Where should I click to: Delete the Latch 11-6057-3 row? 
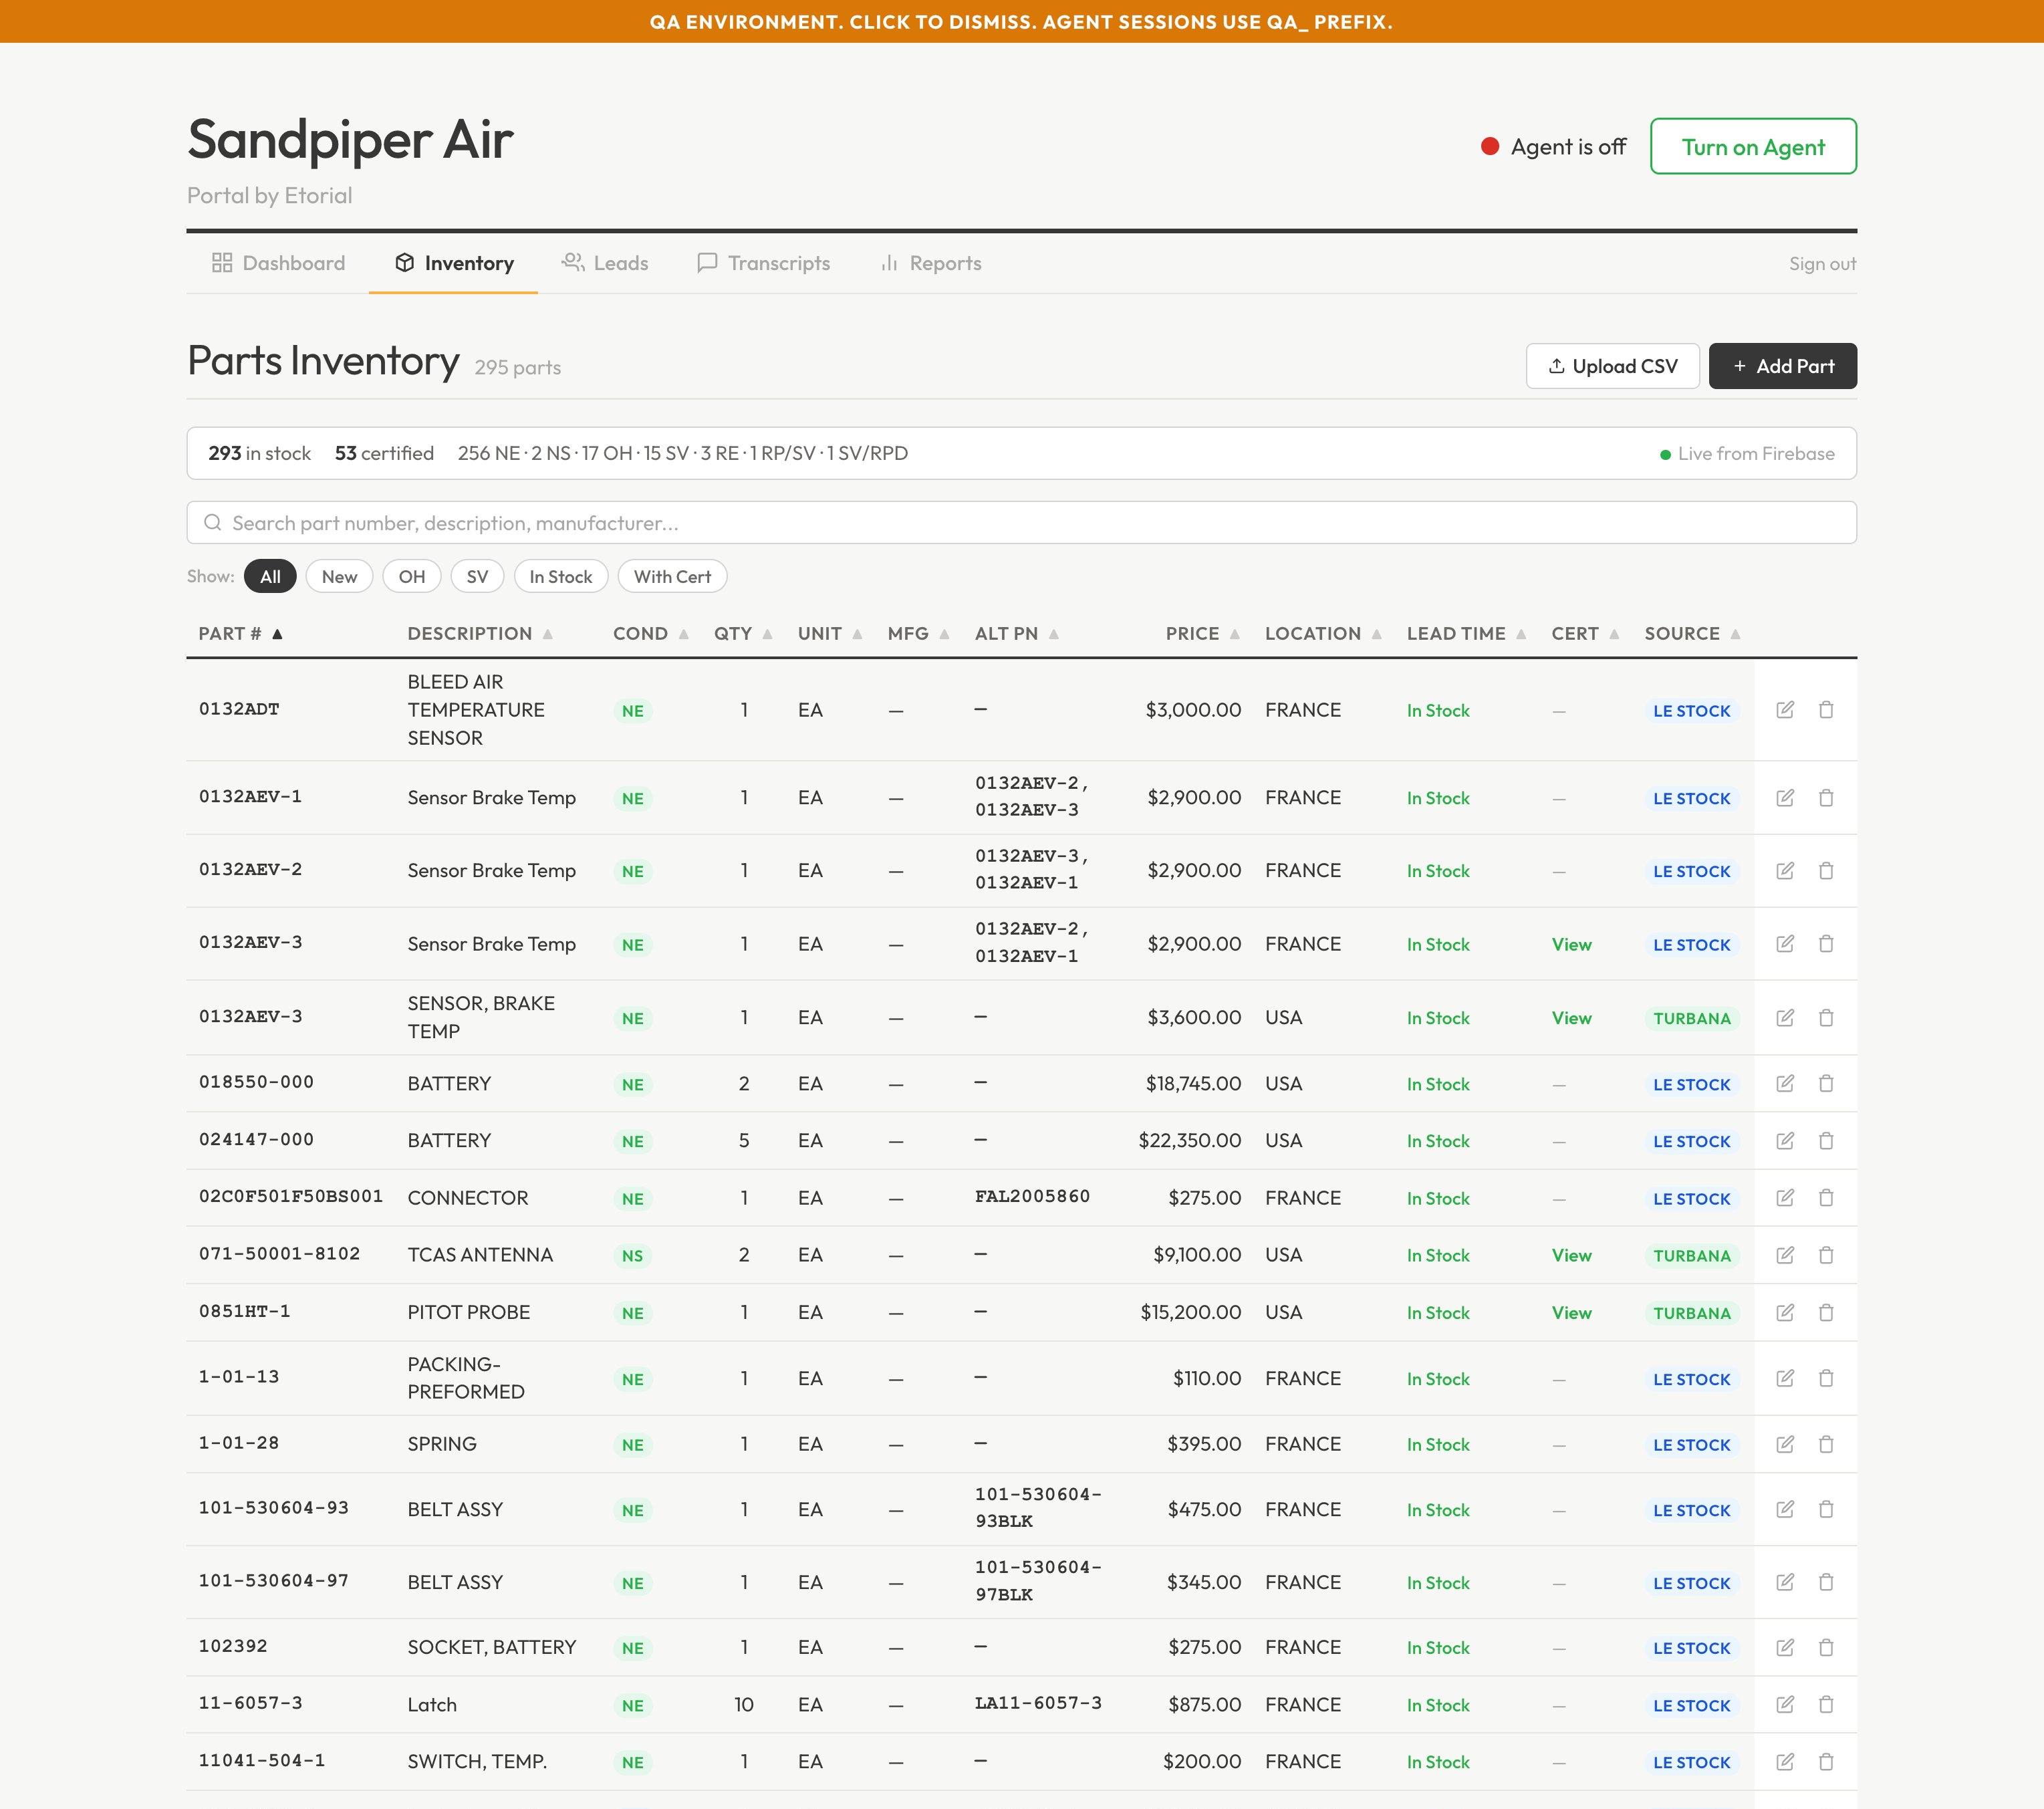[x=1826, y=1705]
